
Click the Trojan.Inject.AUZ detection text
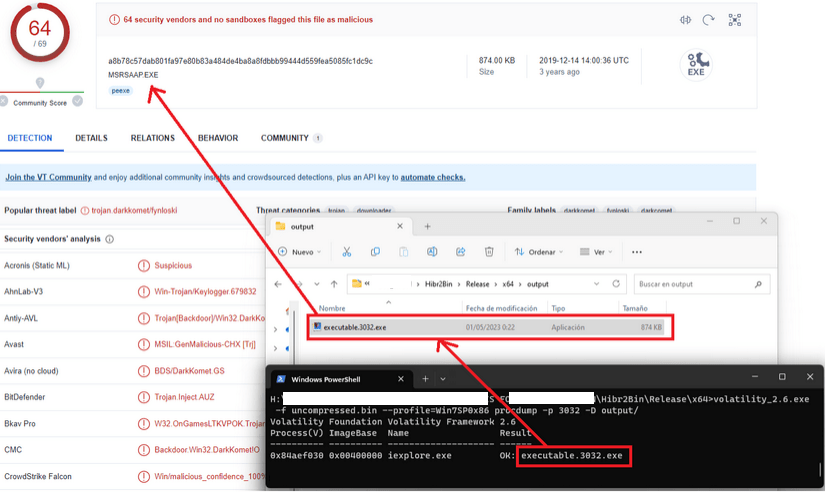[184, 397]
